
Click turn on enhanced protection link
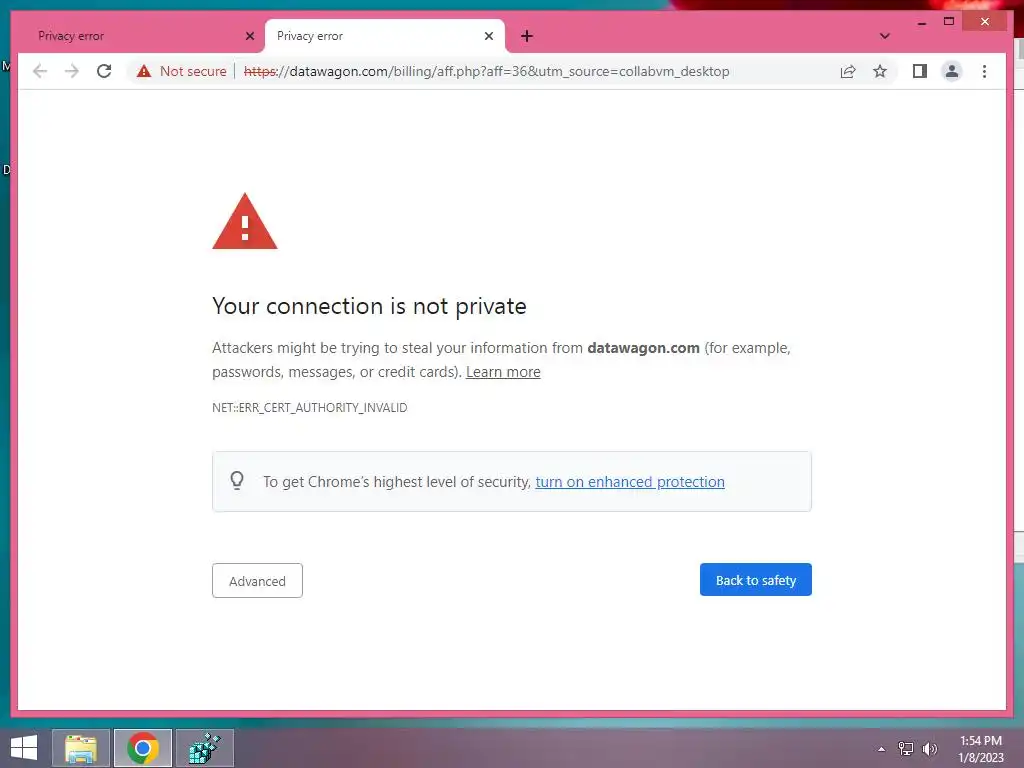click(630, 482)
